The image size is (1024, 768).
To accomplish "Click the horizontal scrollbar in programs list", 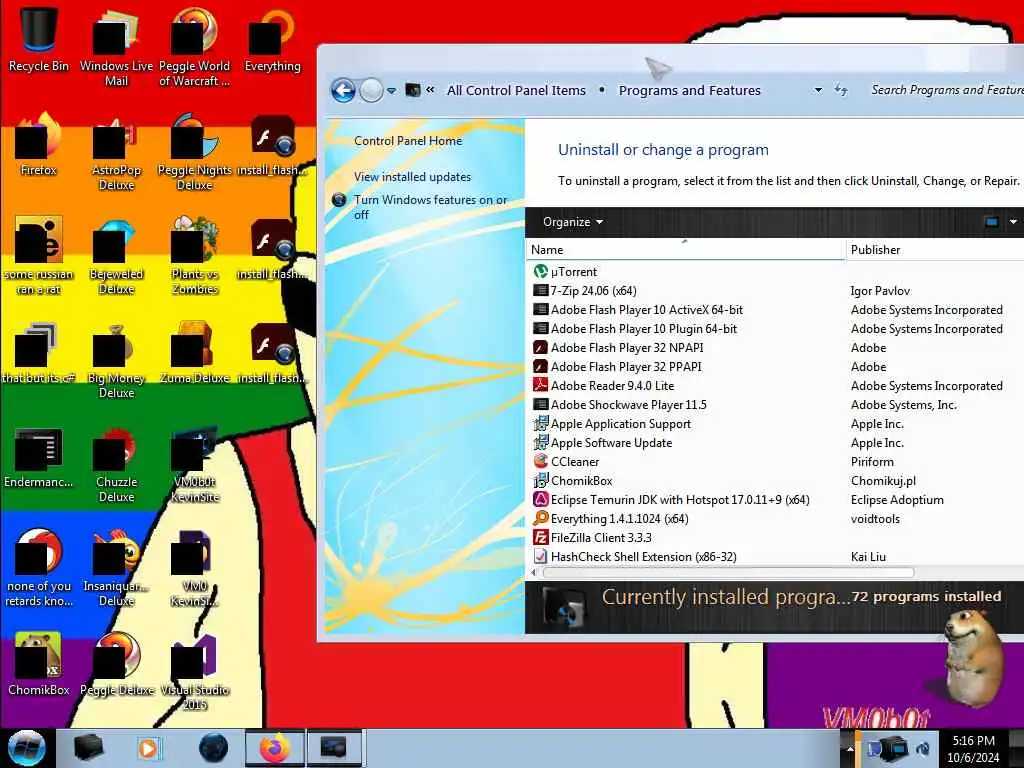I will [728, 573].
